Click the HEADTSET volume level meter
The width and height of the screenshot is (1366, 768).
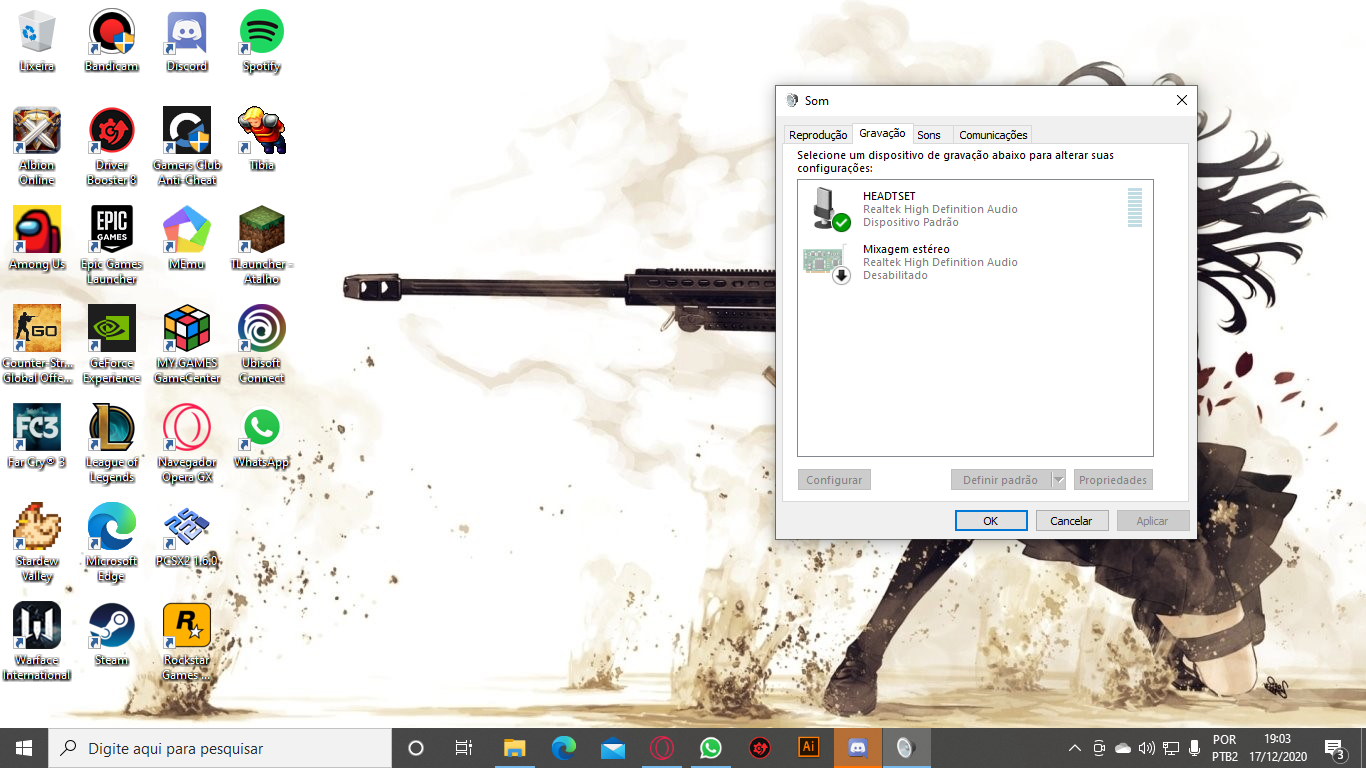(x=1134, y=207)
